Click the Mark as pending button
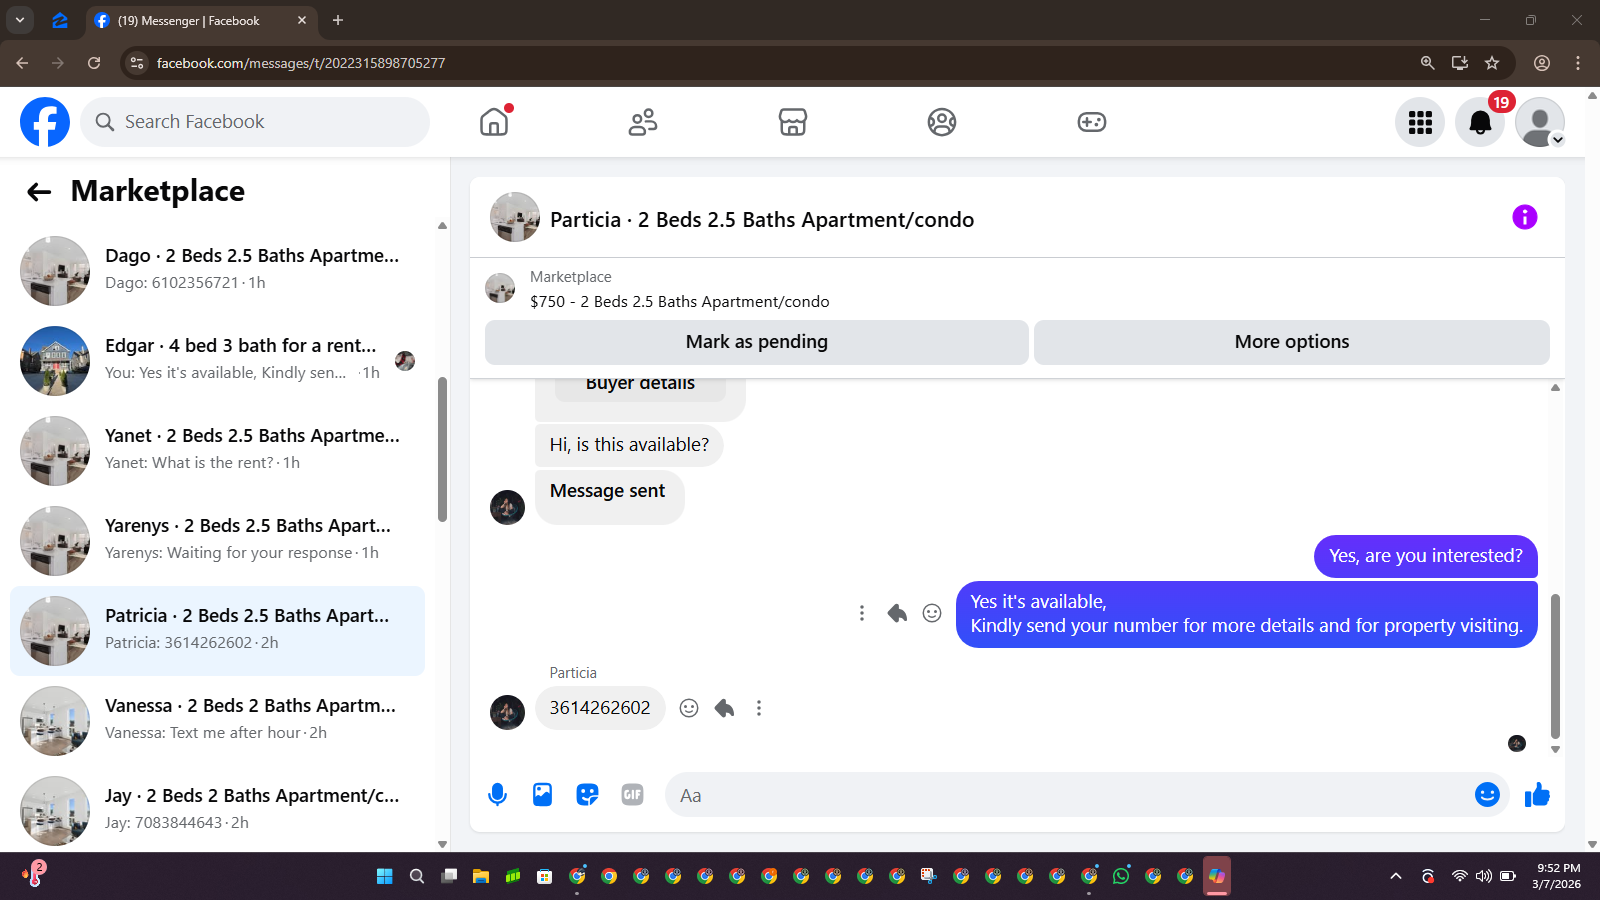Viewport: 1600px width, 900px height. pyautogui.click(x=757, y=342)
